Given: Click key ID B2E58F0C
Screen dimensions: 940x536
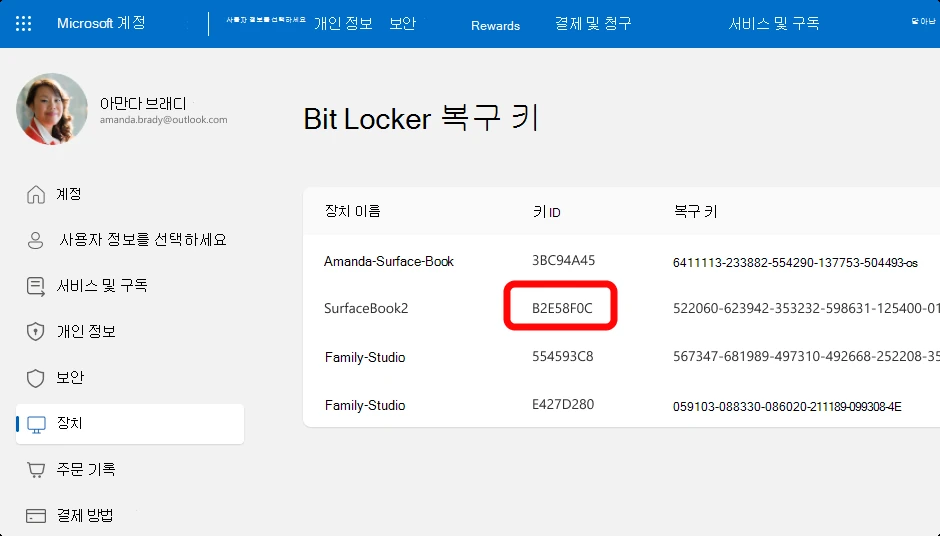Looking at the screenshot, I should tap(562, 308).
